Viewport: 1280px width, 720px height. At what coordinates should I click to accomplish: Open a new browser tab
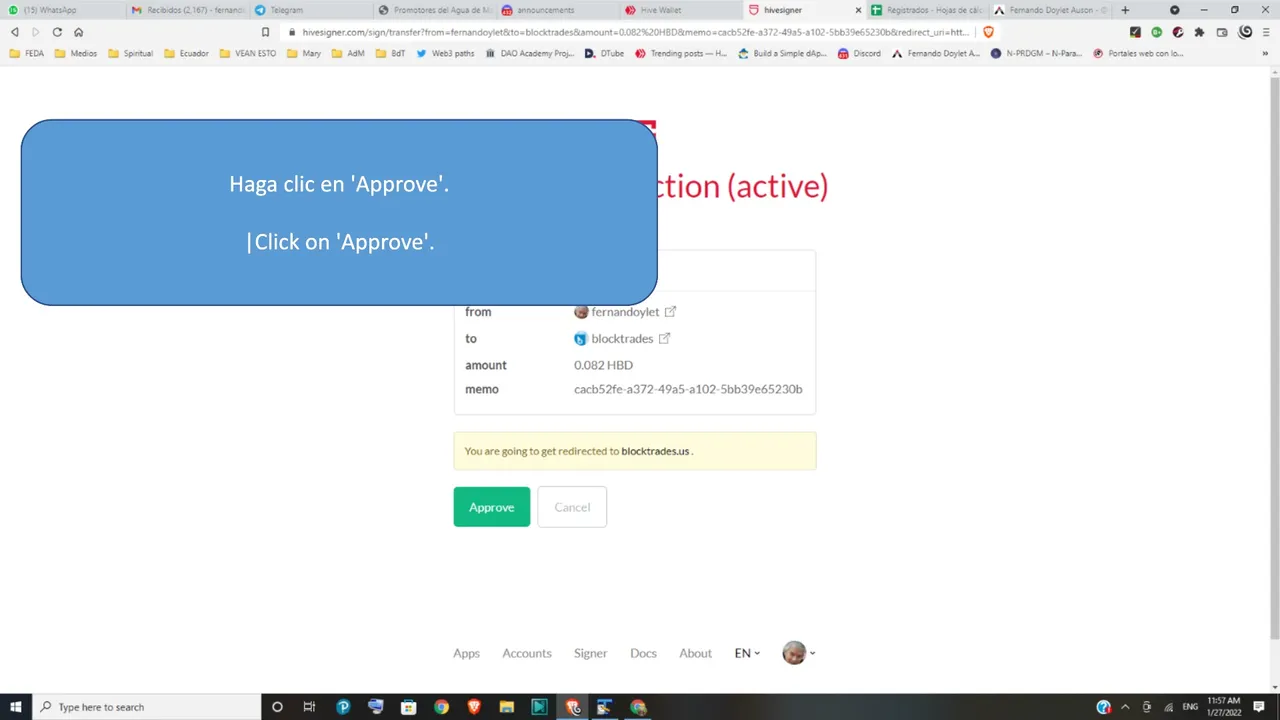1125,10
